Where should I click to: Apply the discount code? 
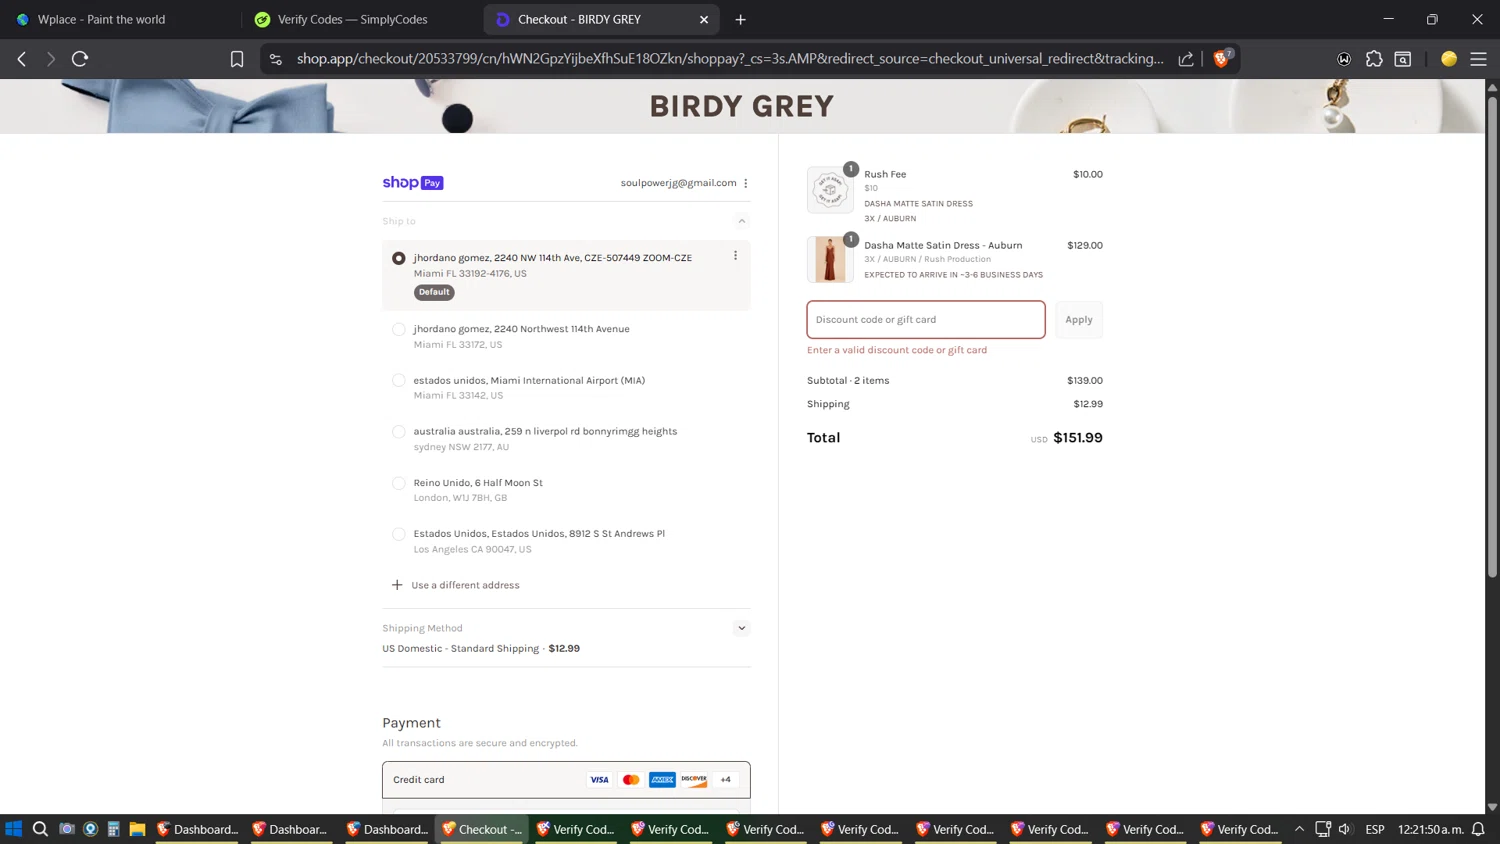[x=1079, y=320]
